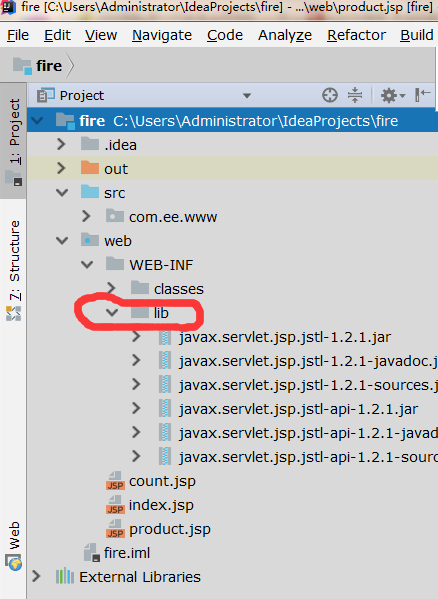Expand javax.servlet.jsp.jstl-1.2.1.jar archive
The height and width of the screenshot is (599, 438).
pyautogui.click(x=136, y=337)
